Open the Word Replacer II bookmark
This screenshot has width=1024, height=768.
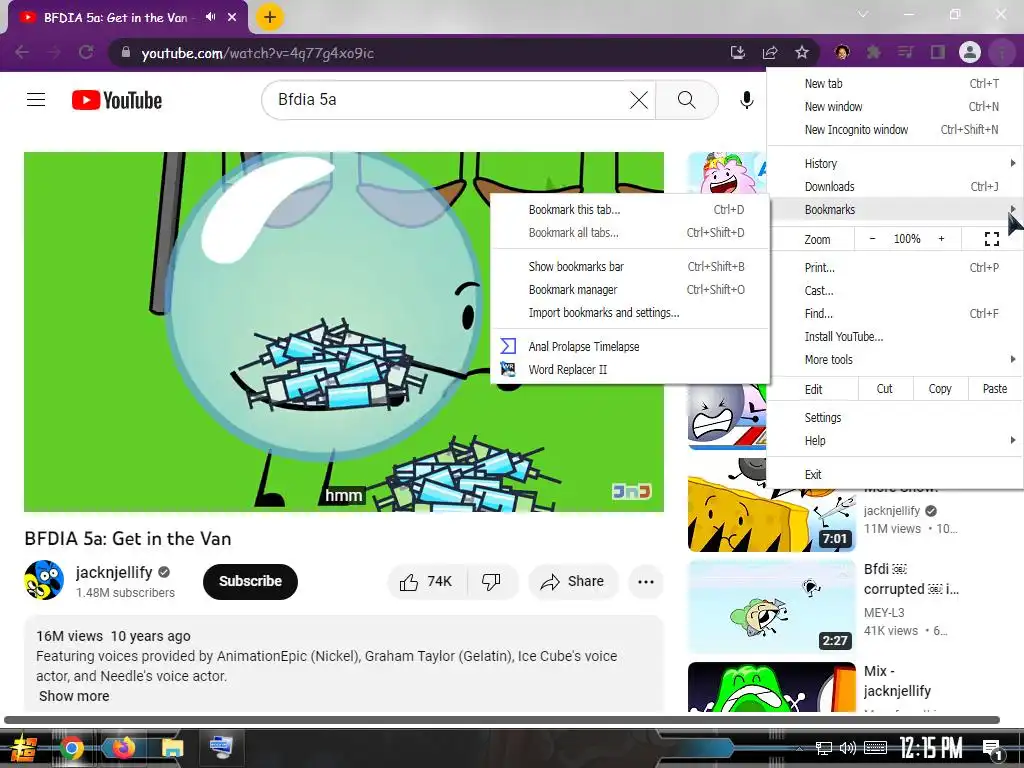point(630,370)
